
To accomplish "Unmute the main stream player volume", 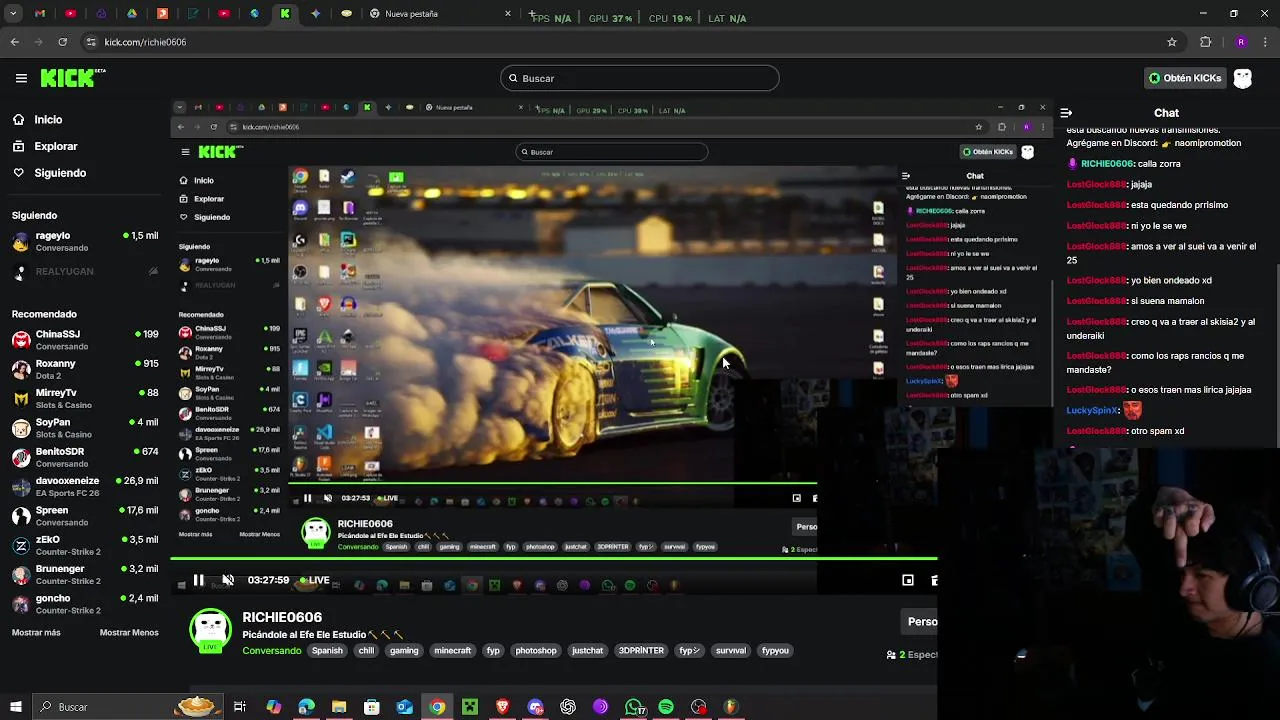I will pyautogui.click(x=228, y=580).
